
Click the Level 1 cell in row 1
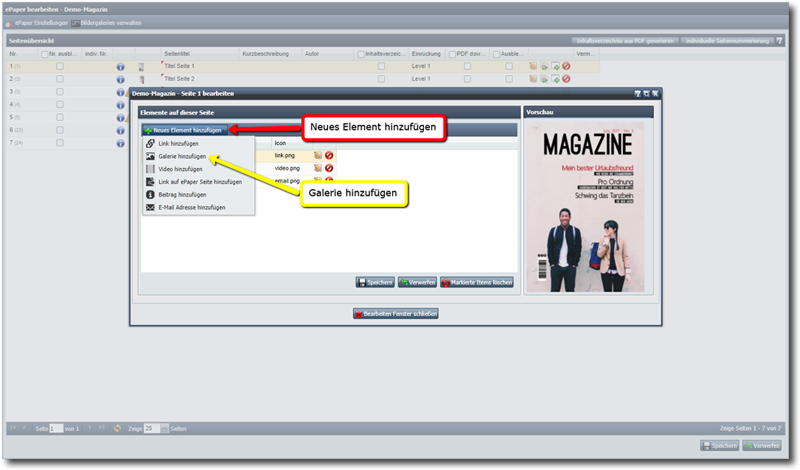[427, 66]
